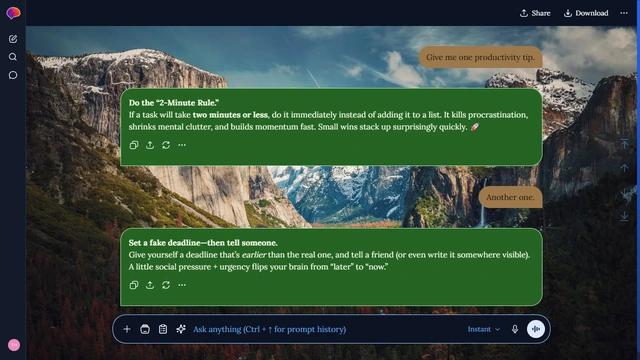Download the conversation from the top bar
Viewport: 640px width, 360px height.
click(x=586, y=13)
